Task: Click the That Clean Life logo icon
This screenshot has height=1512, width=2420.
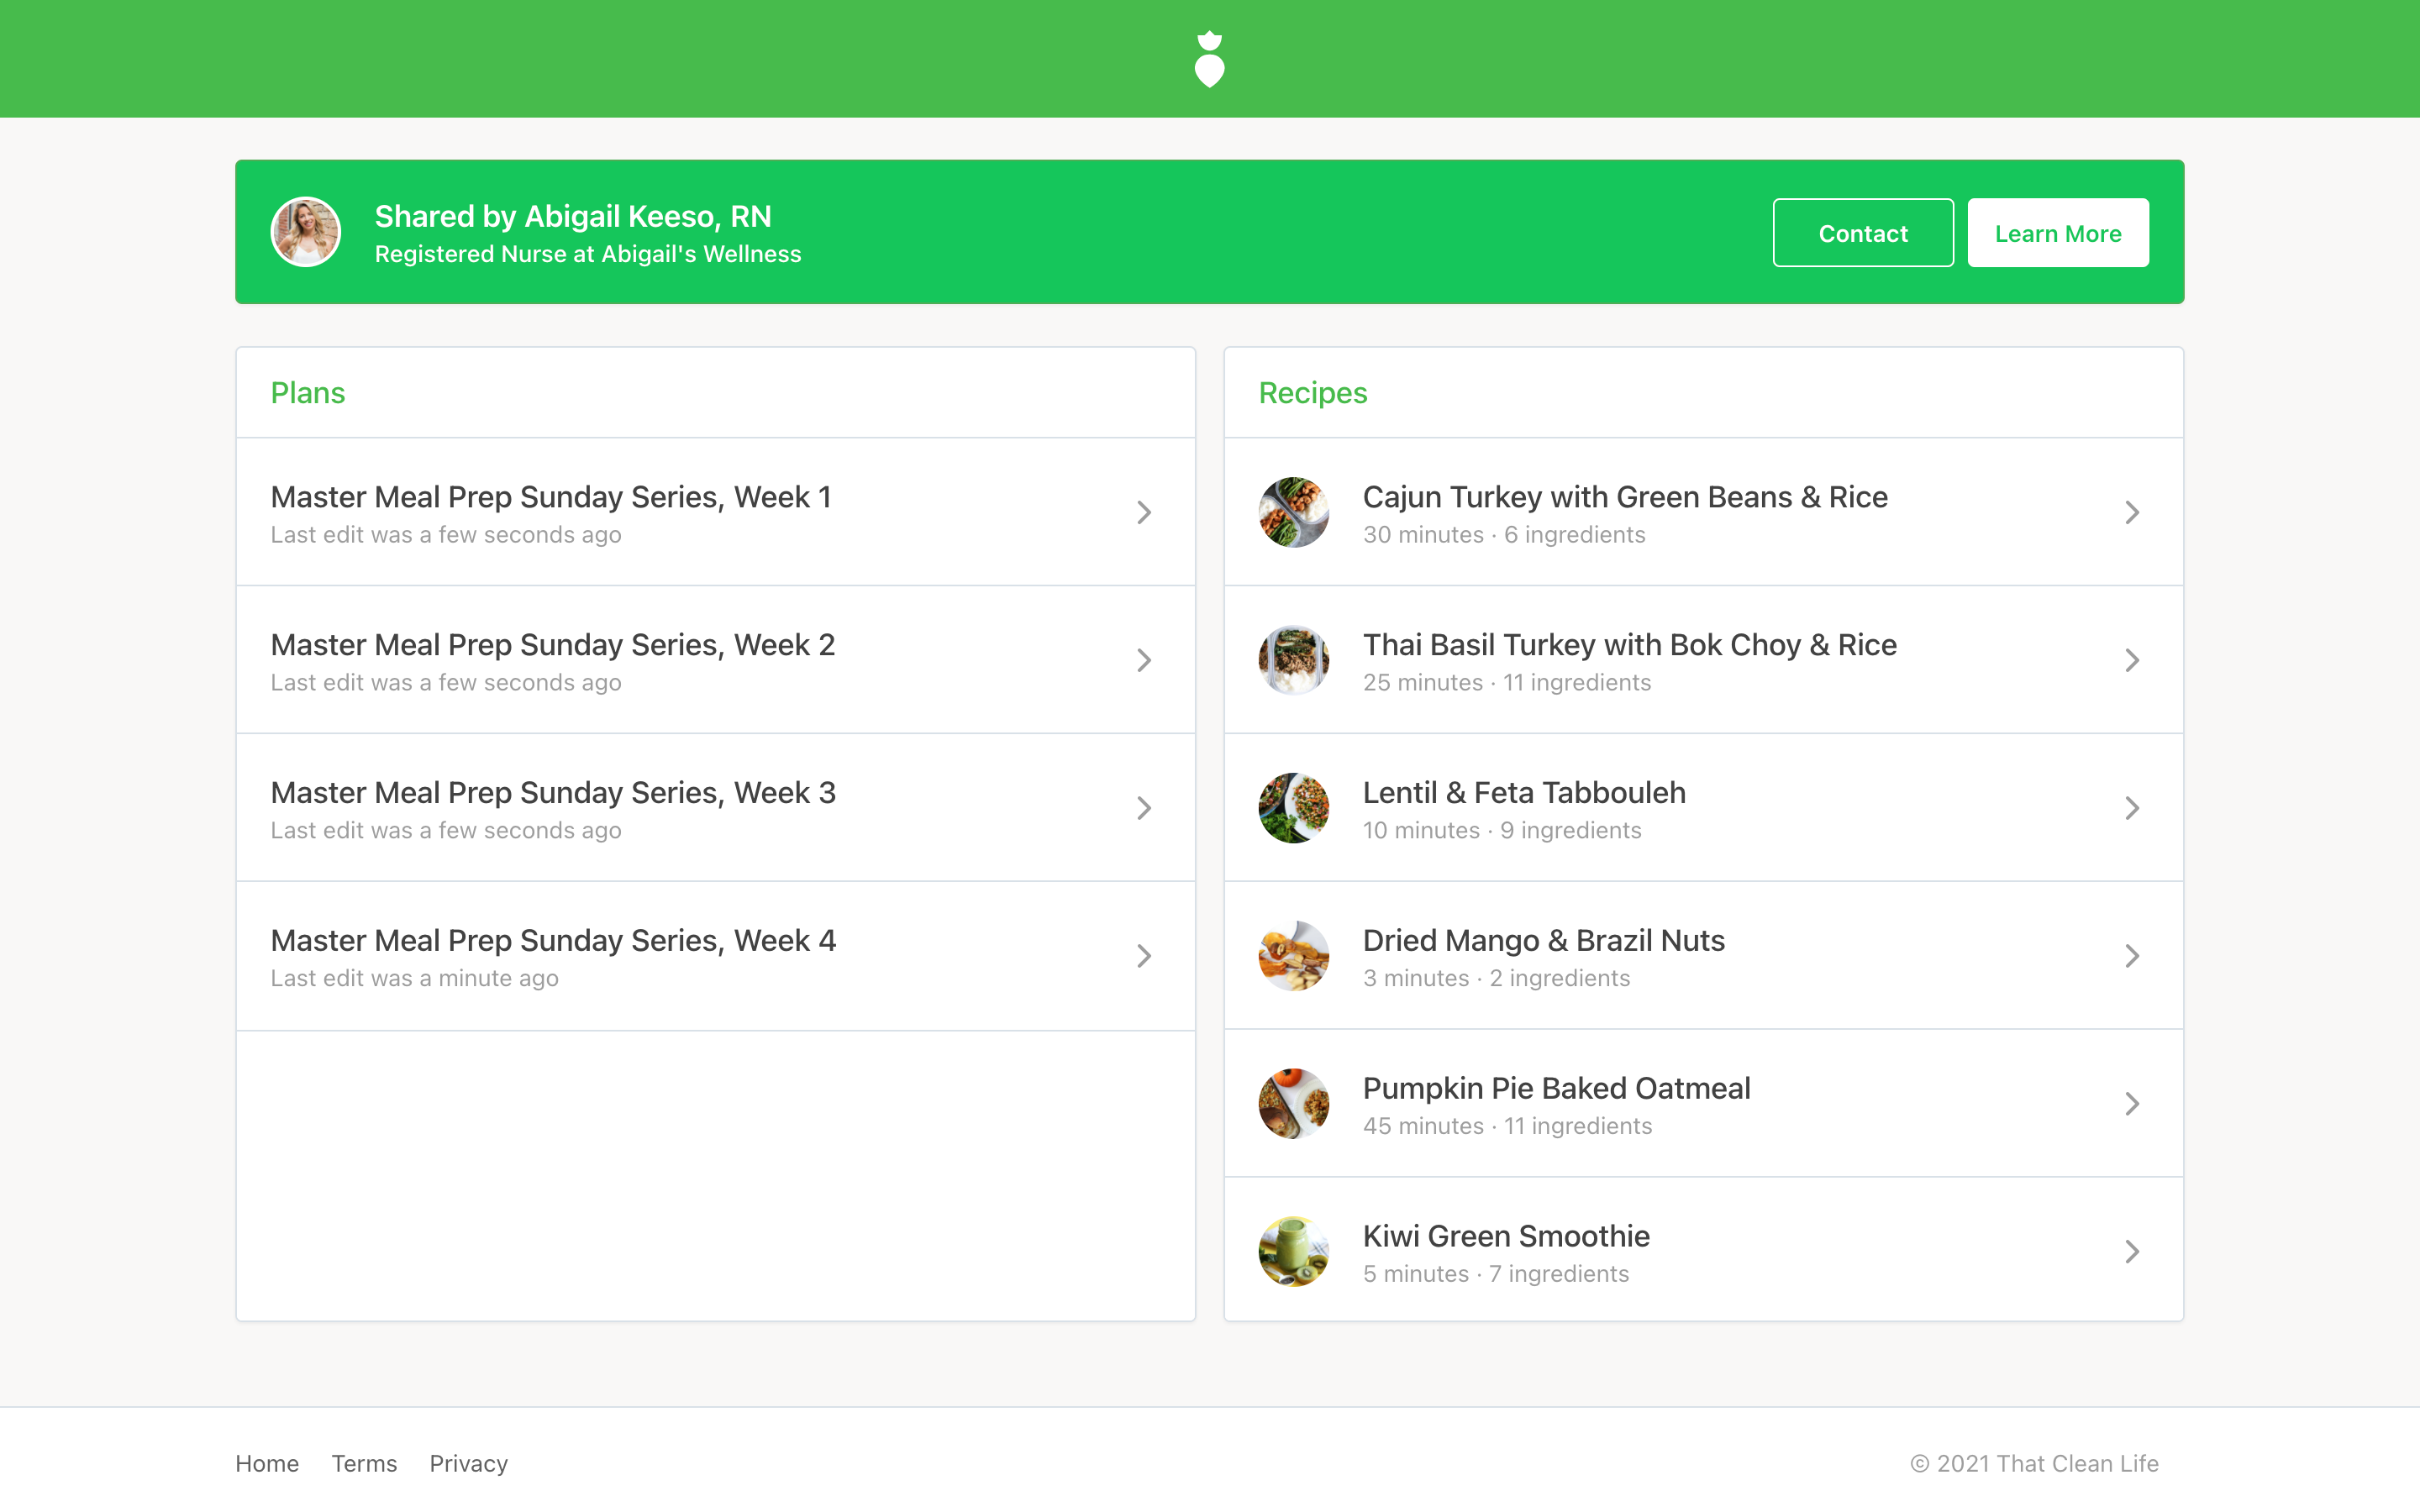Action: pos(1209,59)
